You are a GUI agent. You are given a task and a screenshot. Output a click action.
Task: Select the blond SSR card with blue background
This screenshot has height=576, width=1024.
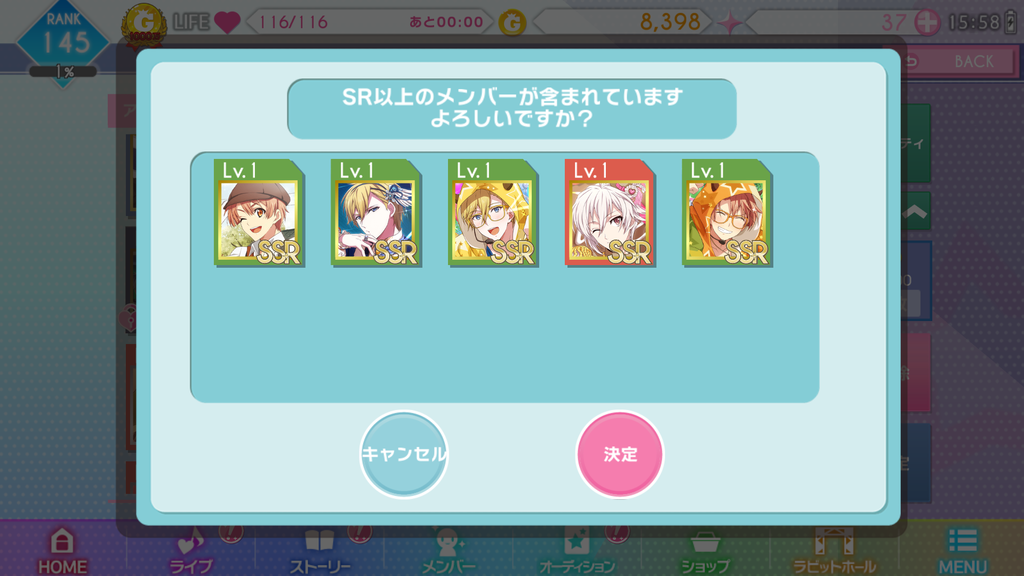click(x=376, y=213)
